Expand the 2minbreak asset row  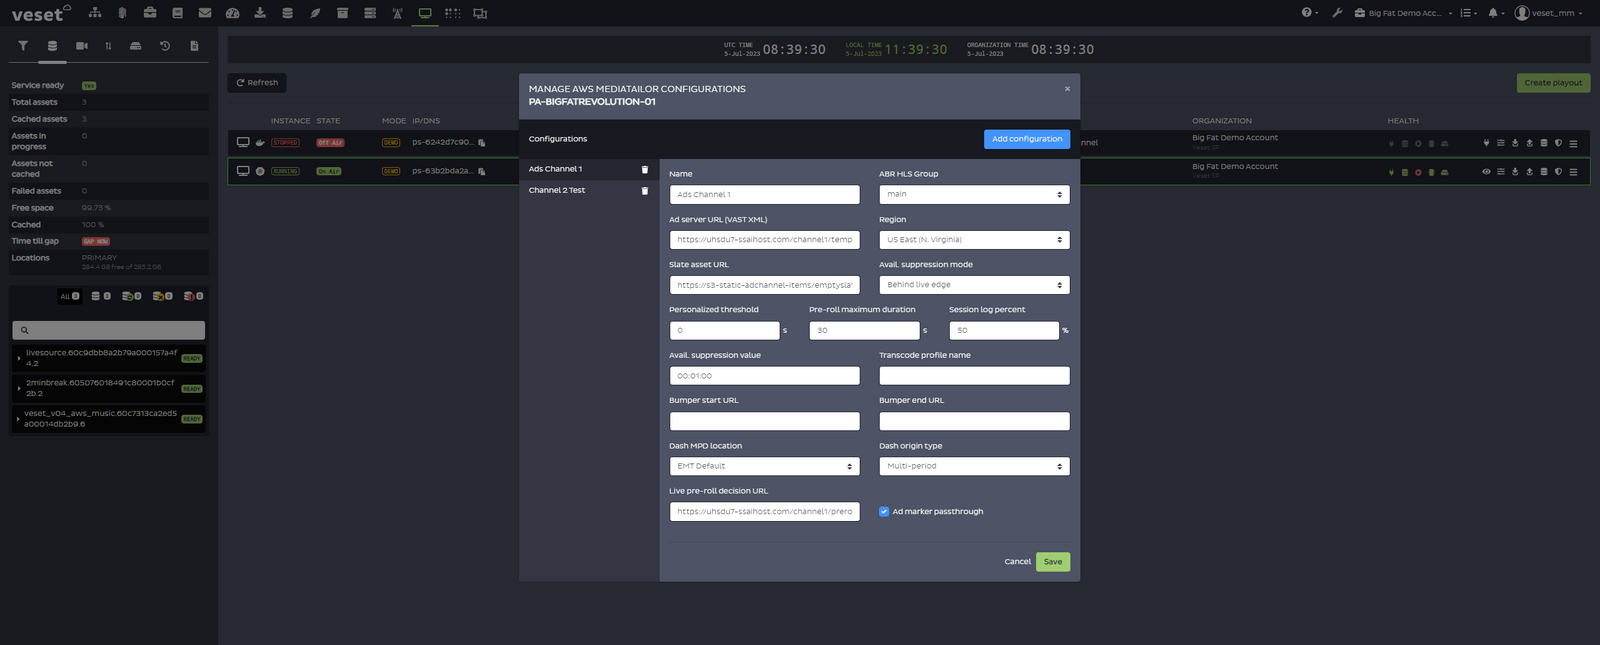click(x=18, y=388)
